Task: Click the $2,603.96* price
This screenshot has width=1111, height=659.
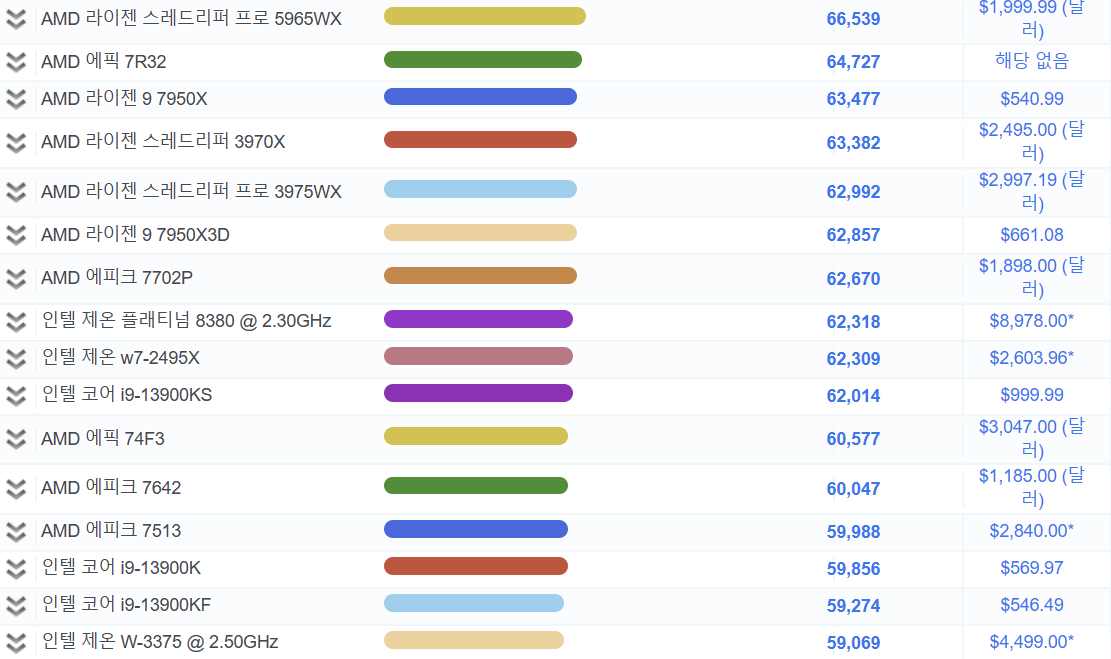Action: click(1032, 358)
